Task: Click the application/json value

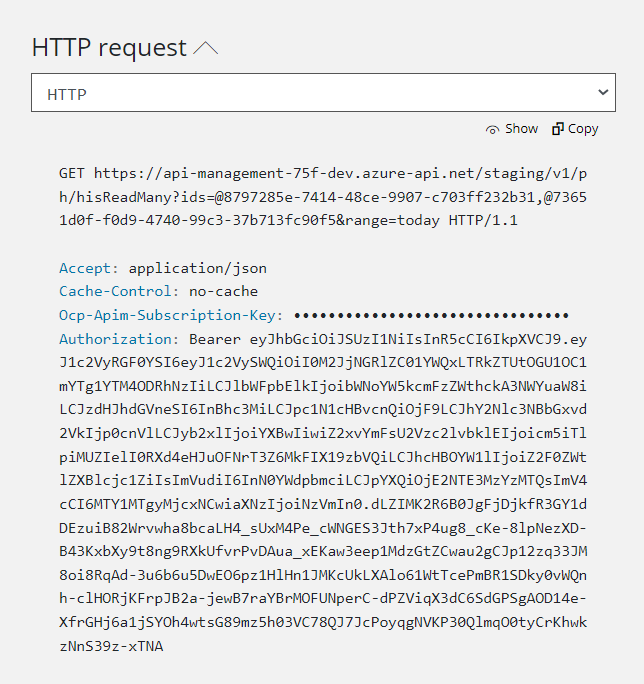Action: click(x=197, y=269)
